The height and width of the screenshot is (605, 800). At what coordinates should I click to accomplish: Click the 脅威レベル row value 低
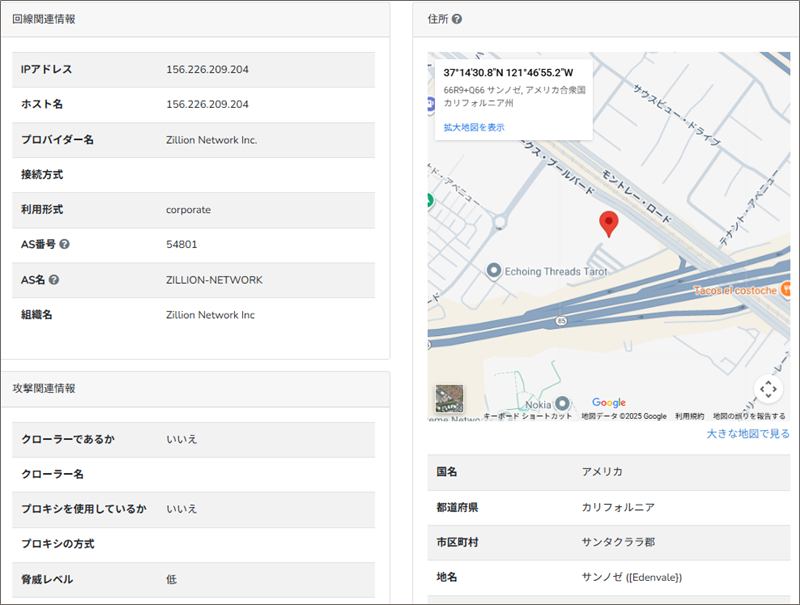point(173,580)
